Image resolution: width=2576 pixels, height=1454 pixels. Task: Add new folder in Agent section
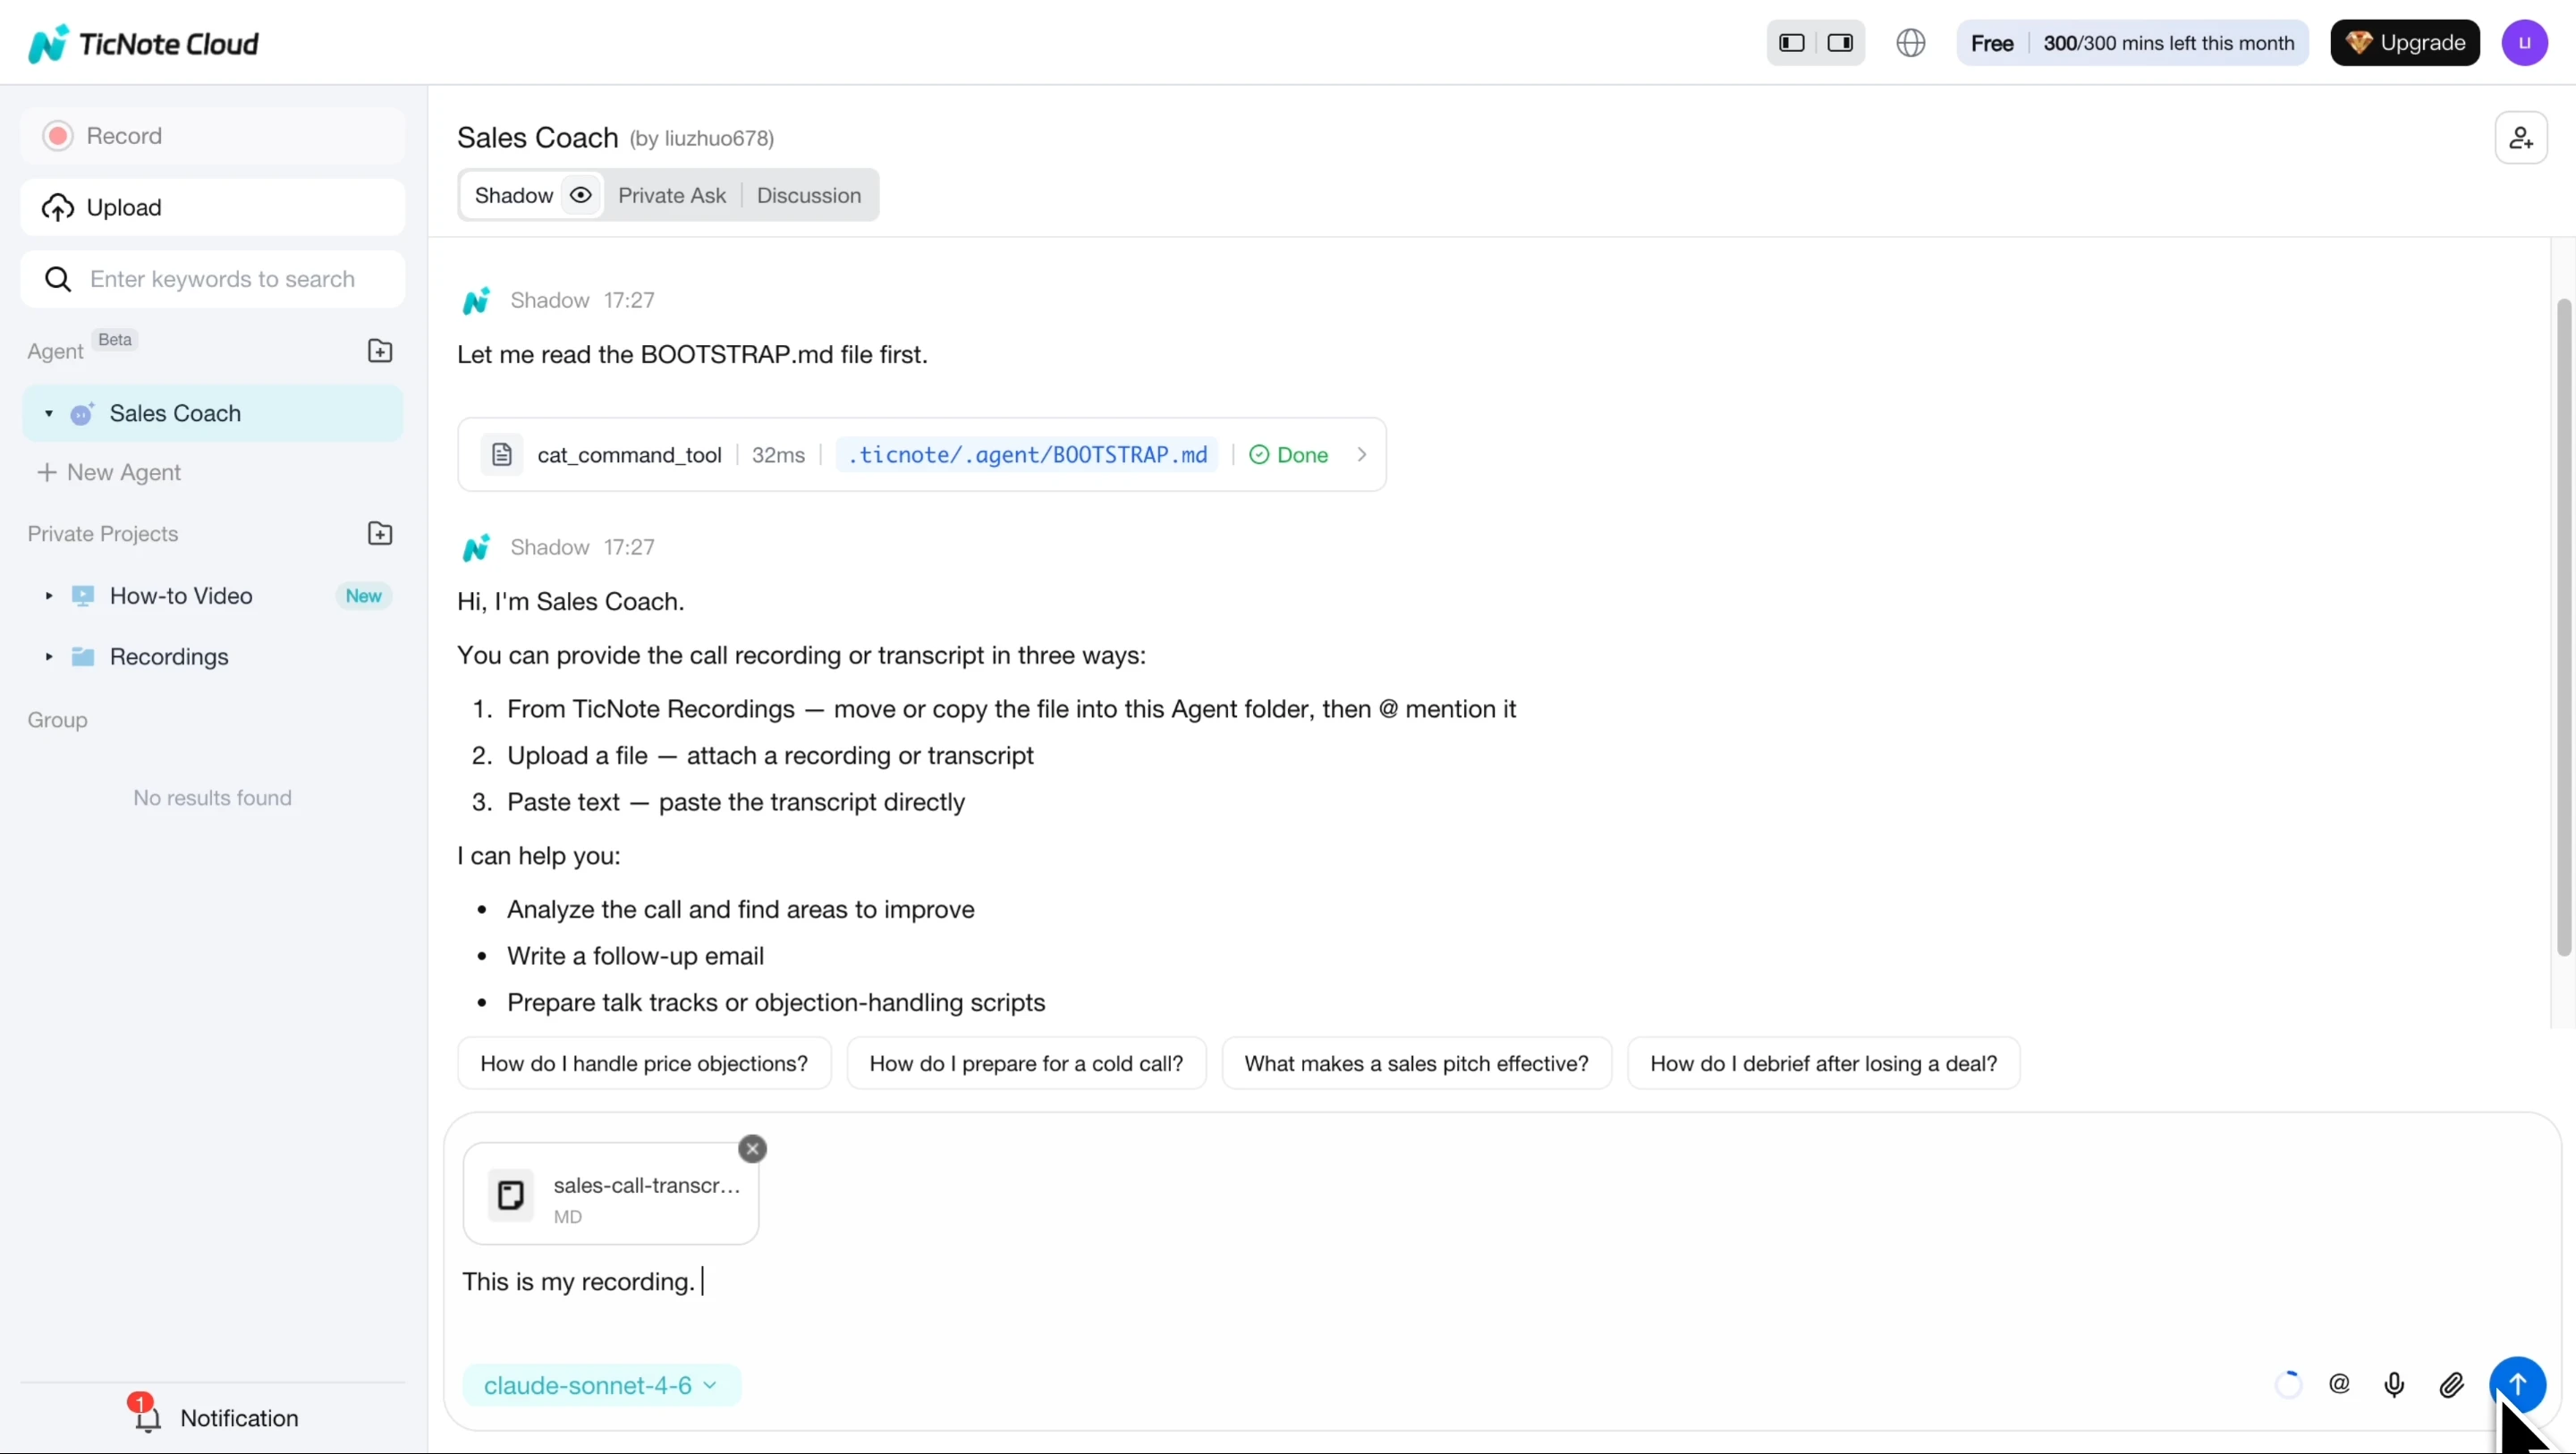[x=380, y=351]
